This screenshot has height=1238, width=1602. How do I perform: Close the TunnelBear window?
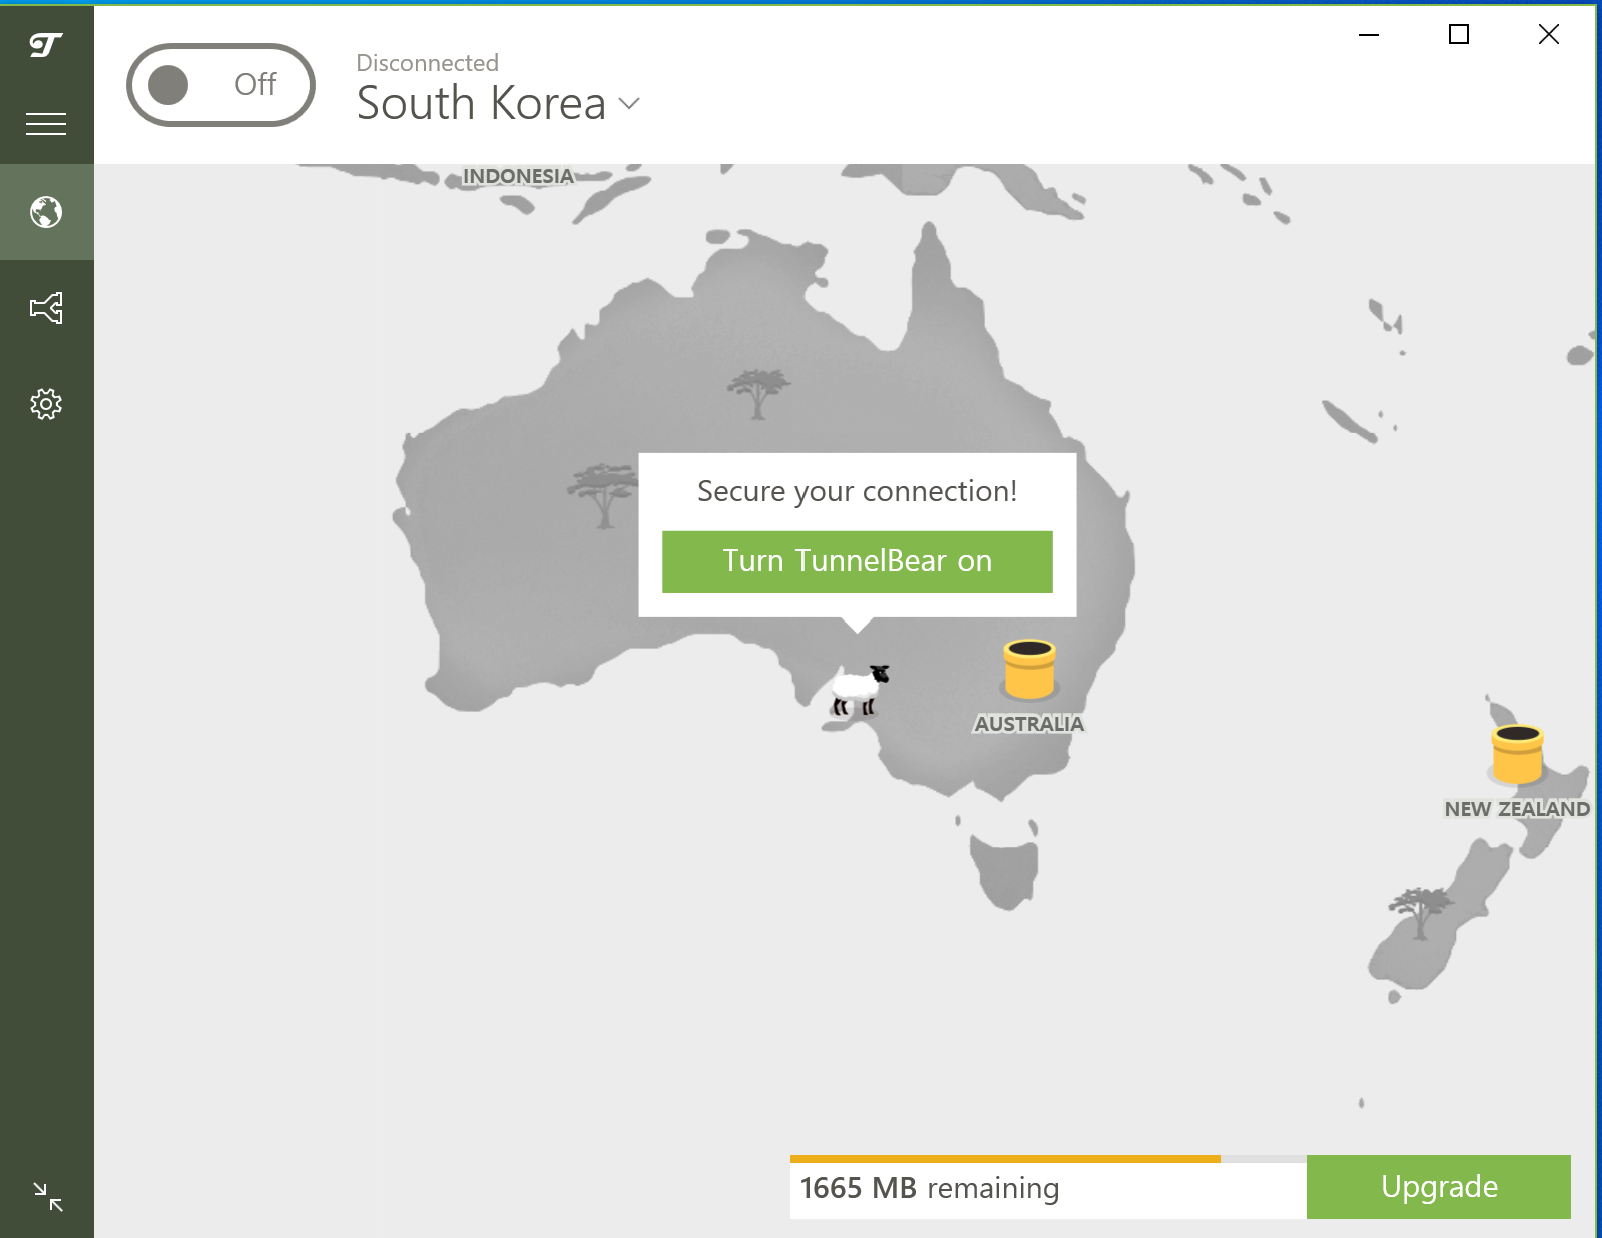(1549, 35)
